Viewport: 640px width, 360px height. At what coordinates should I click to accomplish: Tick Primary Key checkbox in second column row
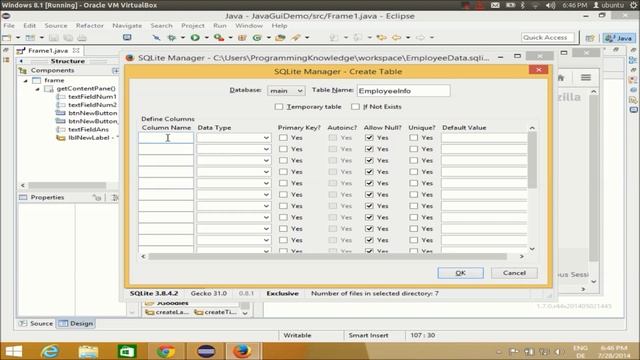click(x=283, y=149)
